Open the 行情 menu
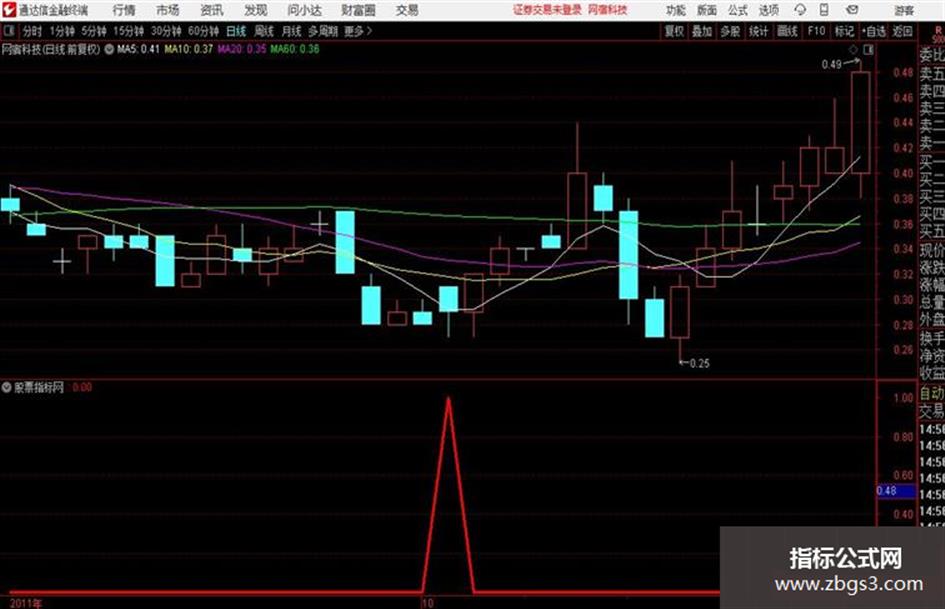 pyautogui.click(x=124, y=10)
